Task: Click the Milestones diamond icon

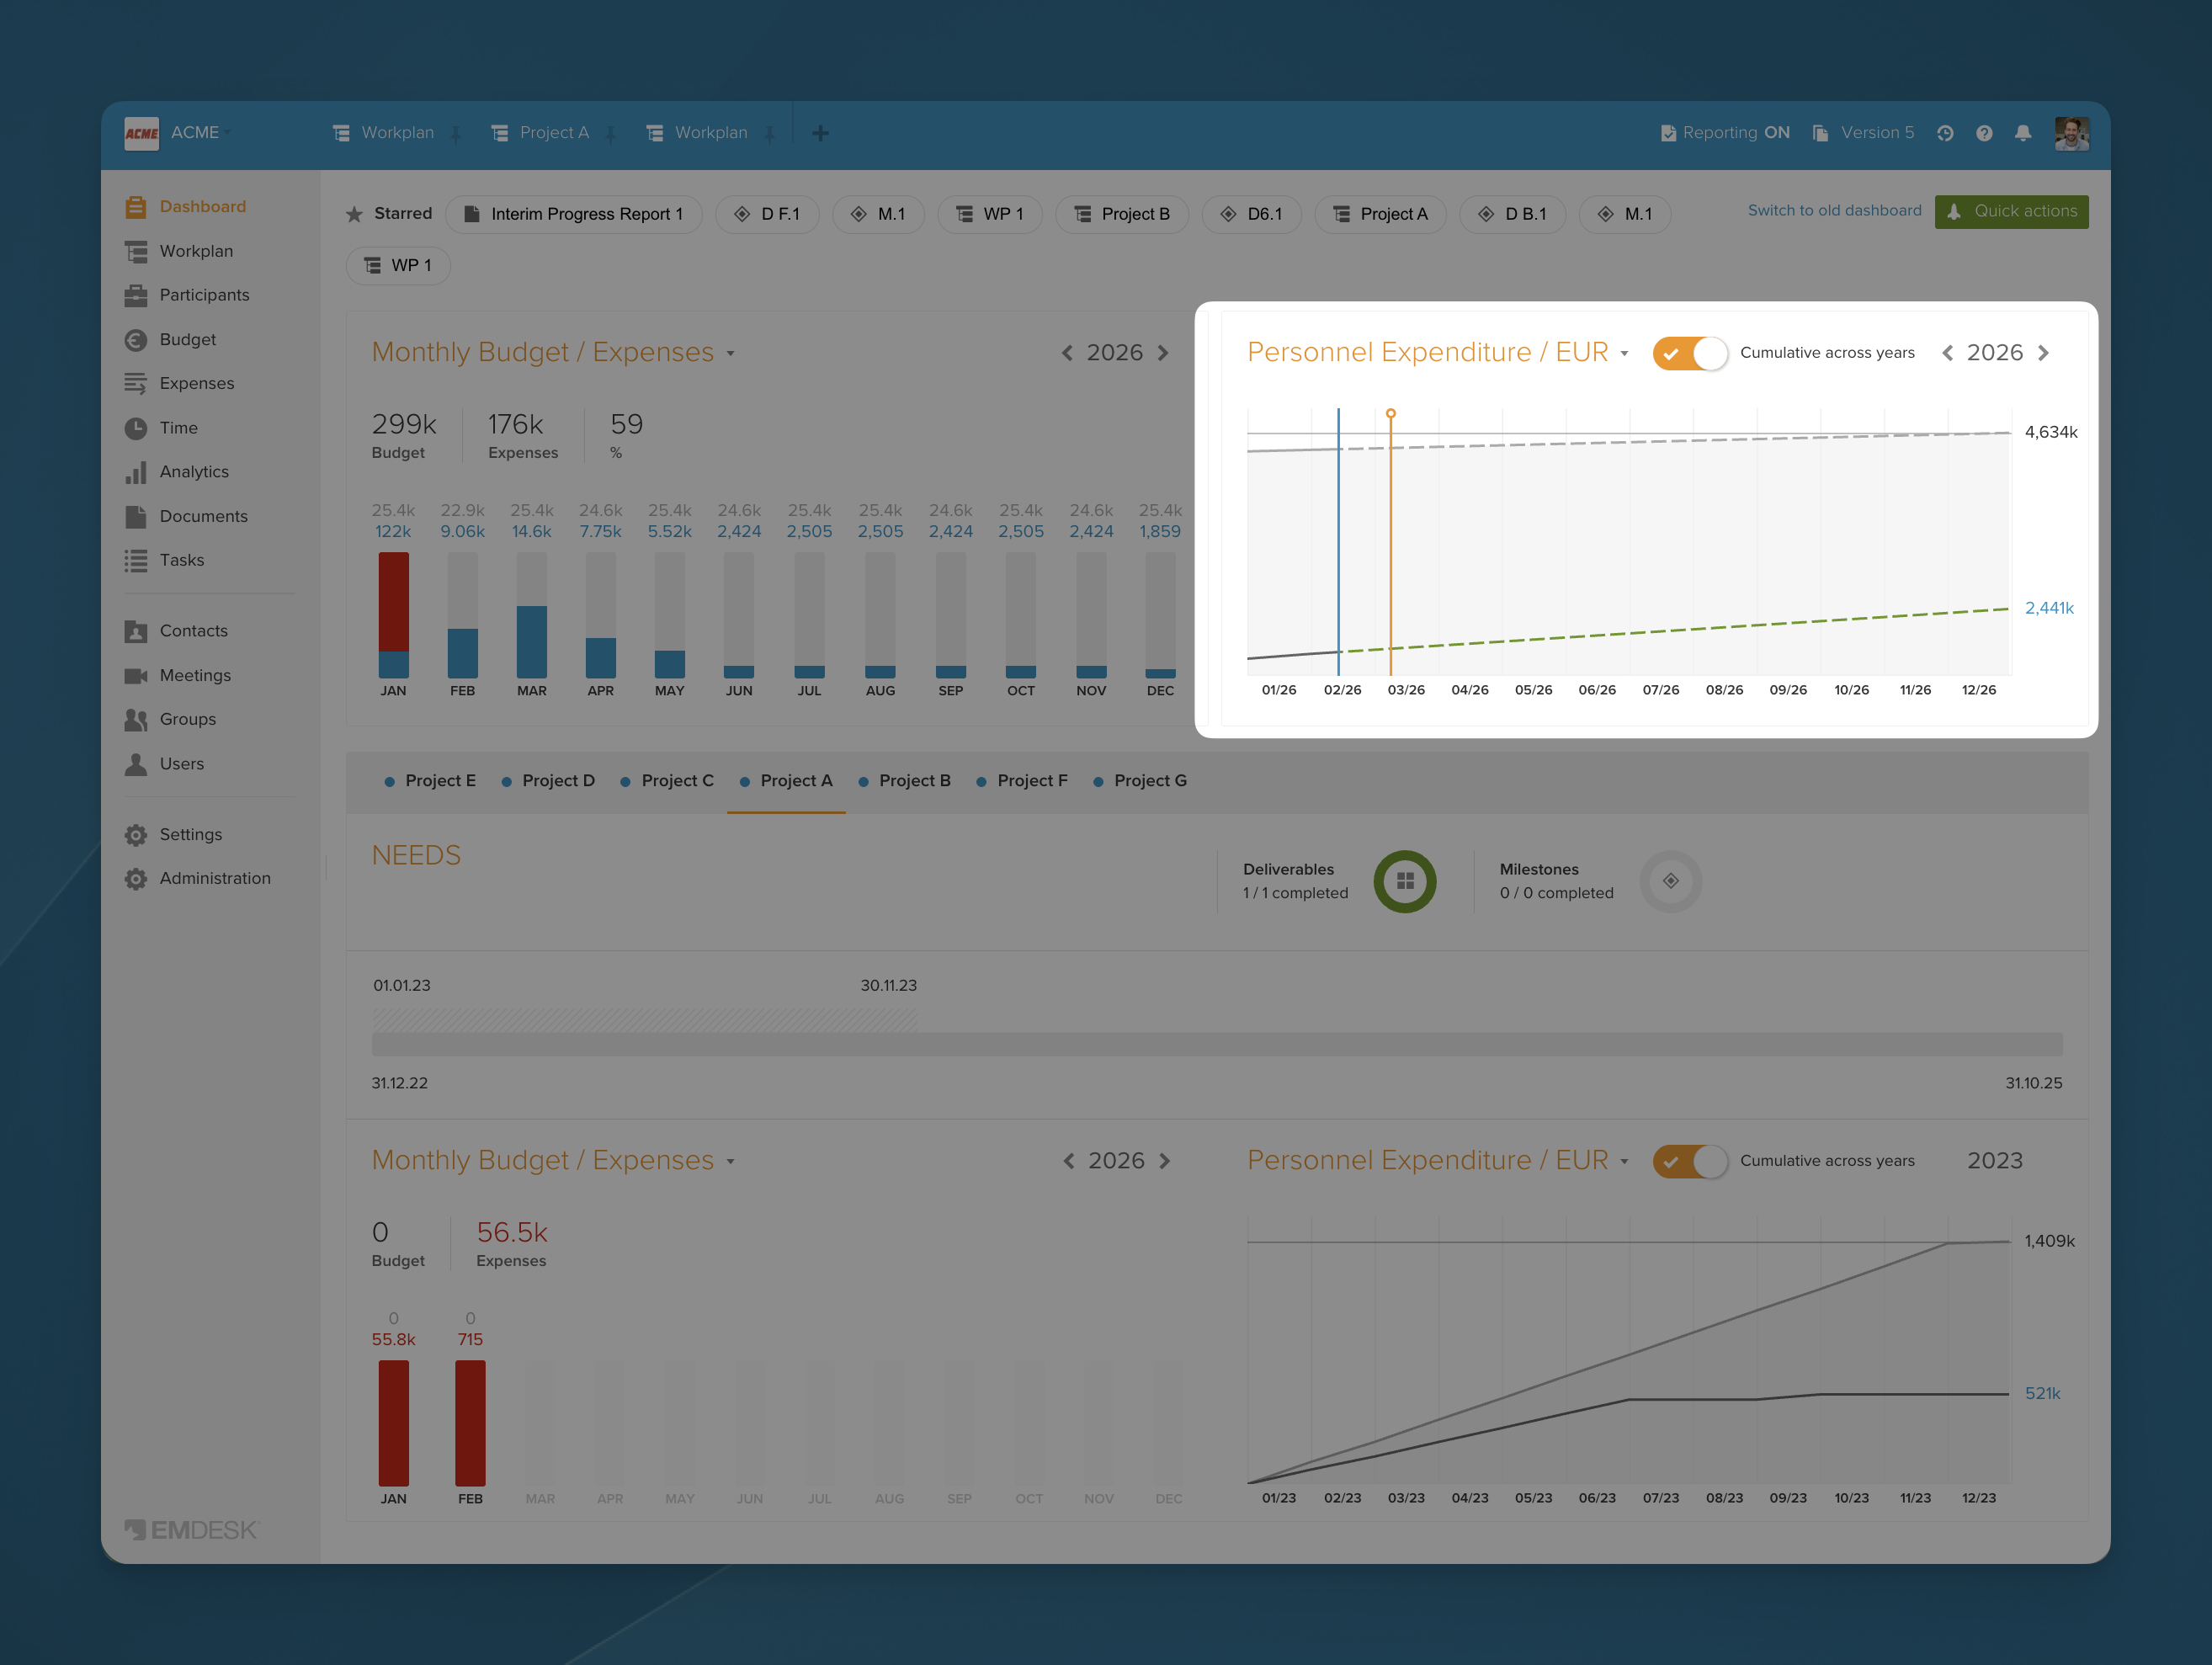Action: 1670,881
